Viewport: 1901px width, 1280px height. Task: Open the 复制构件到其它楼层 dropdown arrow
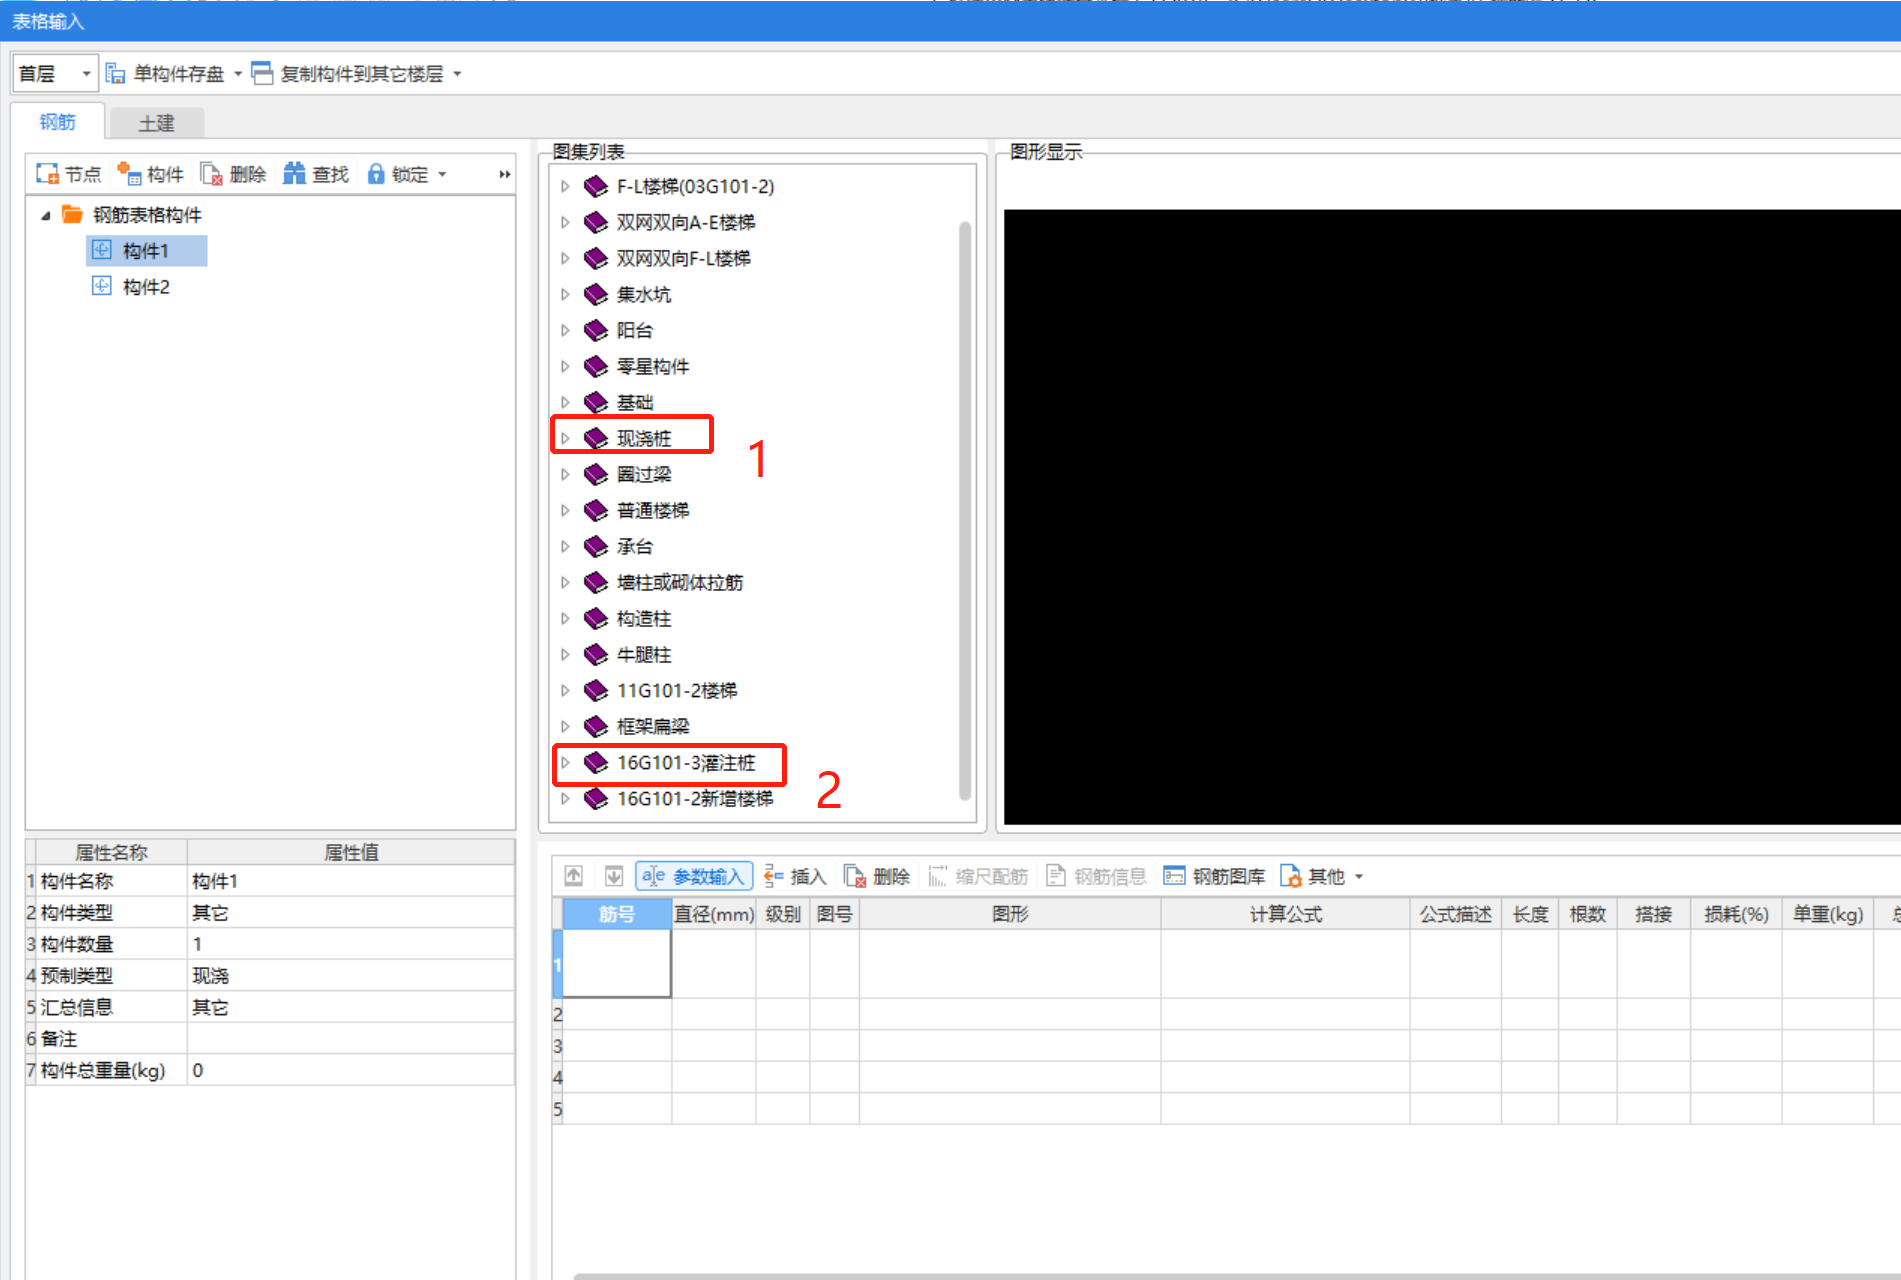tap(457, 74)
